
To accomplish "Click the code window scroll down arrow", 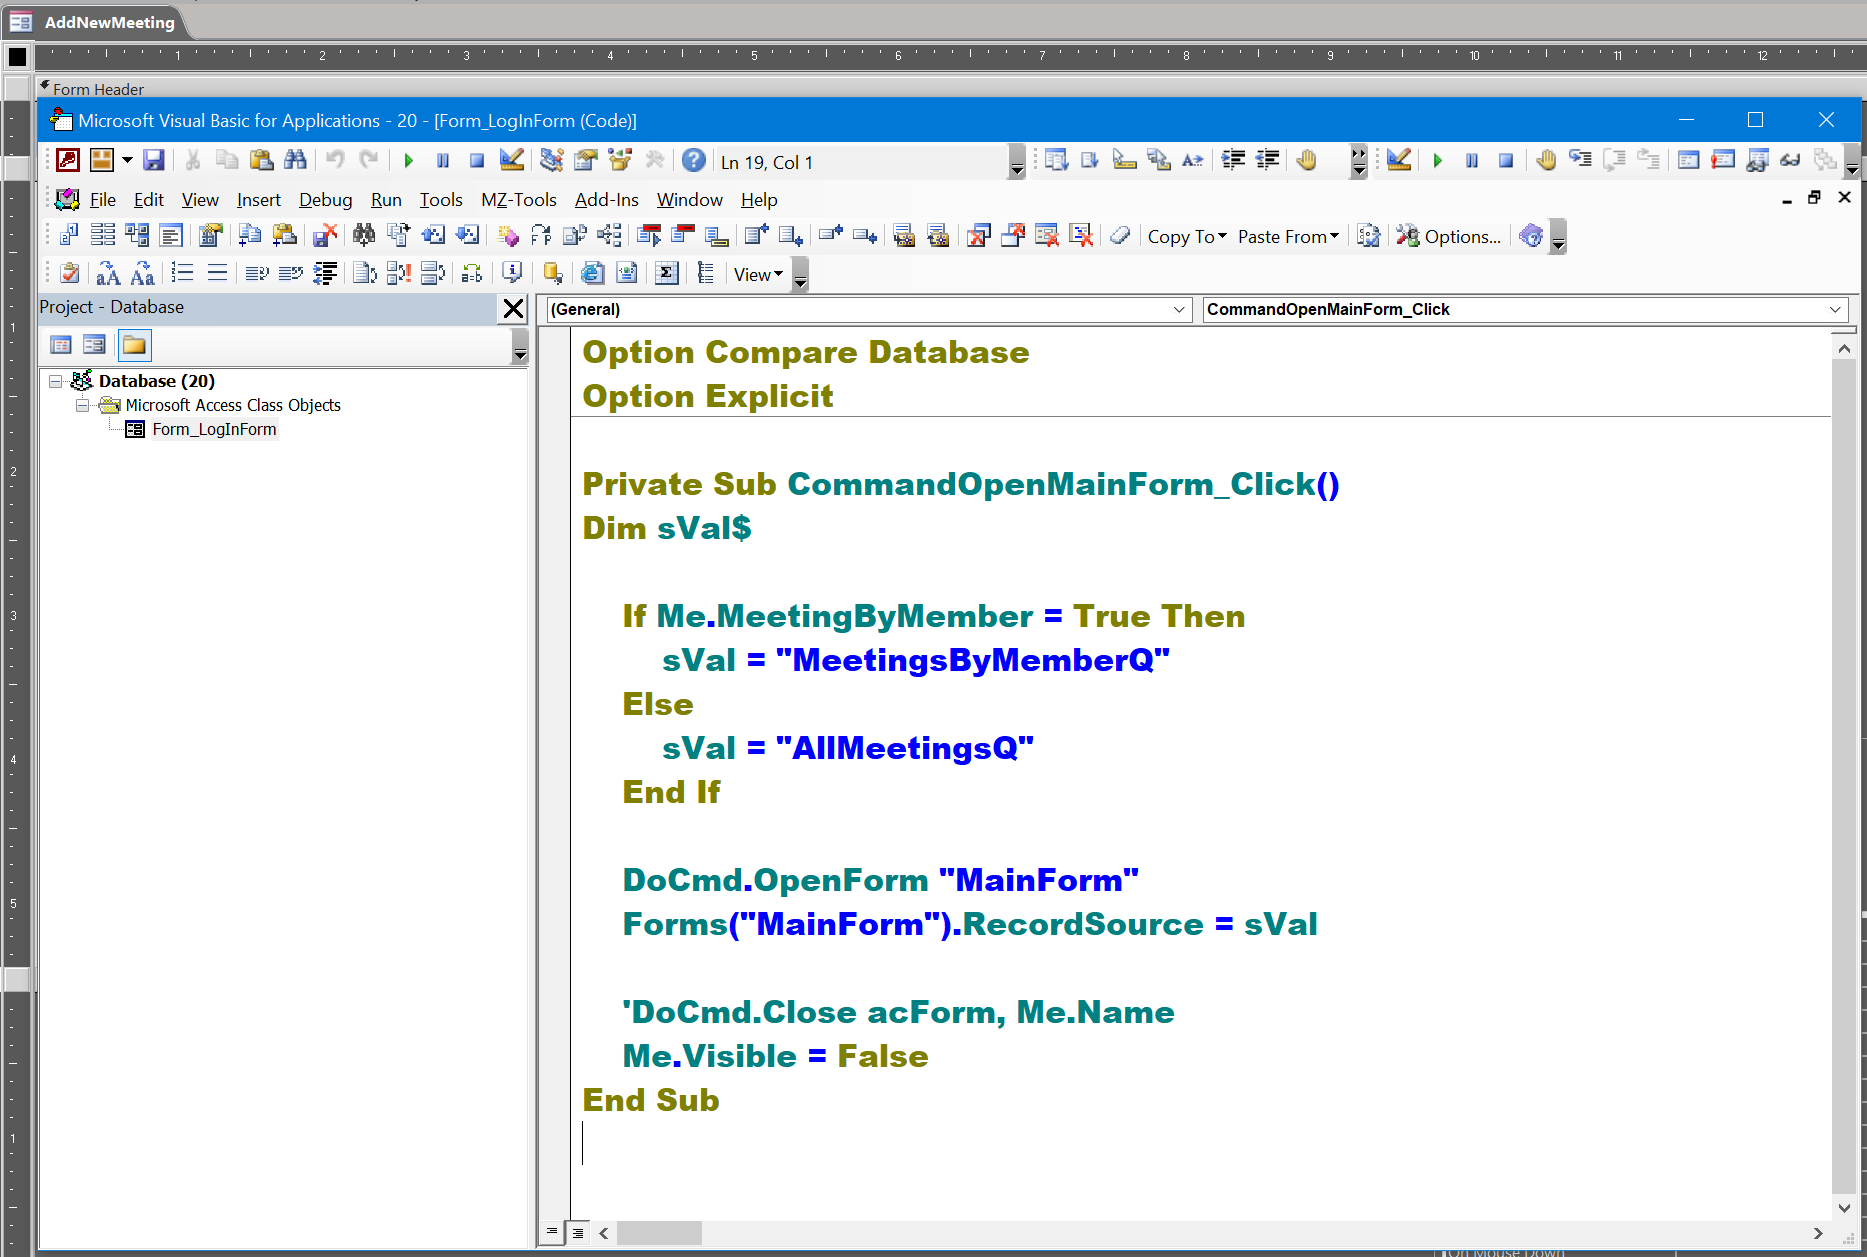I will 1844,1207.
